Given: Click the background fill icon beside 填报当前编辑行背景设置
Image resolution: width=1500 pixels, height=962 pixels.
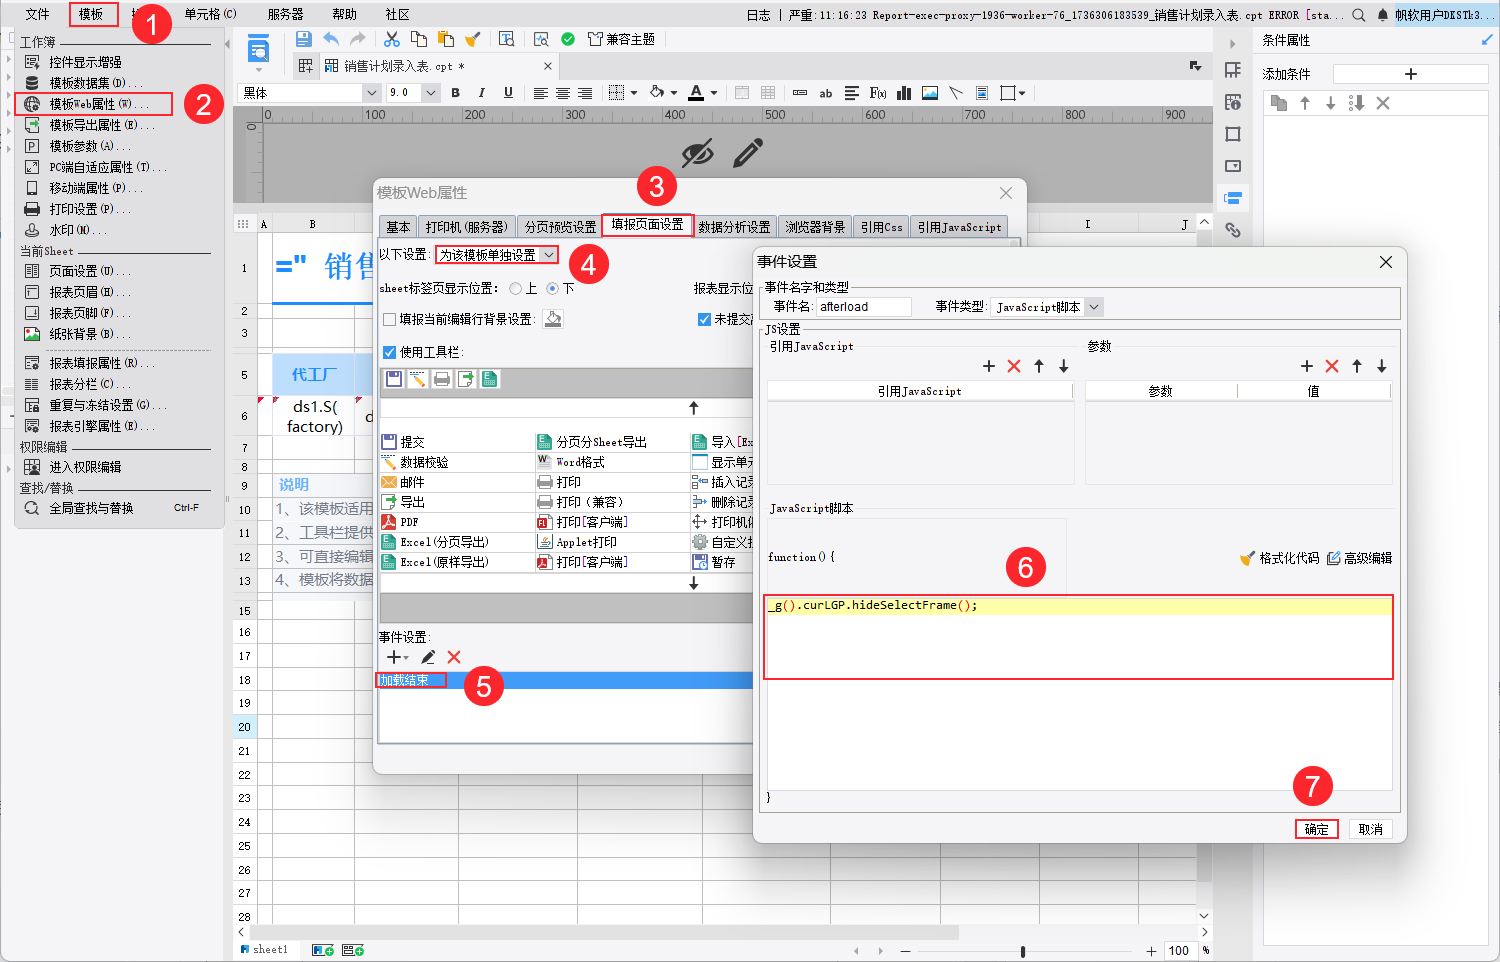Looking at the screenshot, I should tap(553, 319).
